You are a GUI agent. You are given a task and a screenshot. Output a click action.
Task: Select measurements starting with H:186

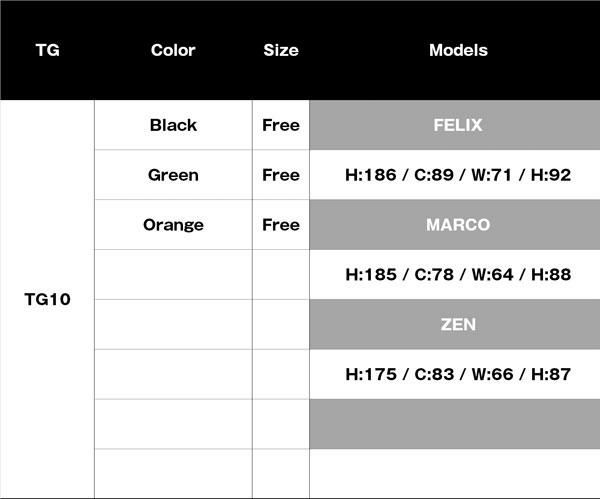coord(458,175)
